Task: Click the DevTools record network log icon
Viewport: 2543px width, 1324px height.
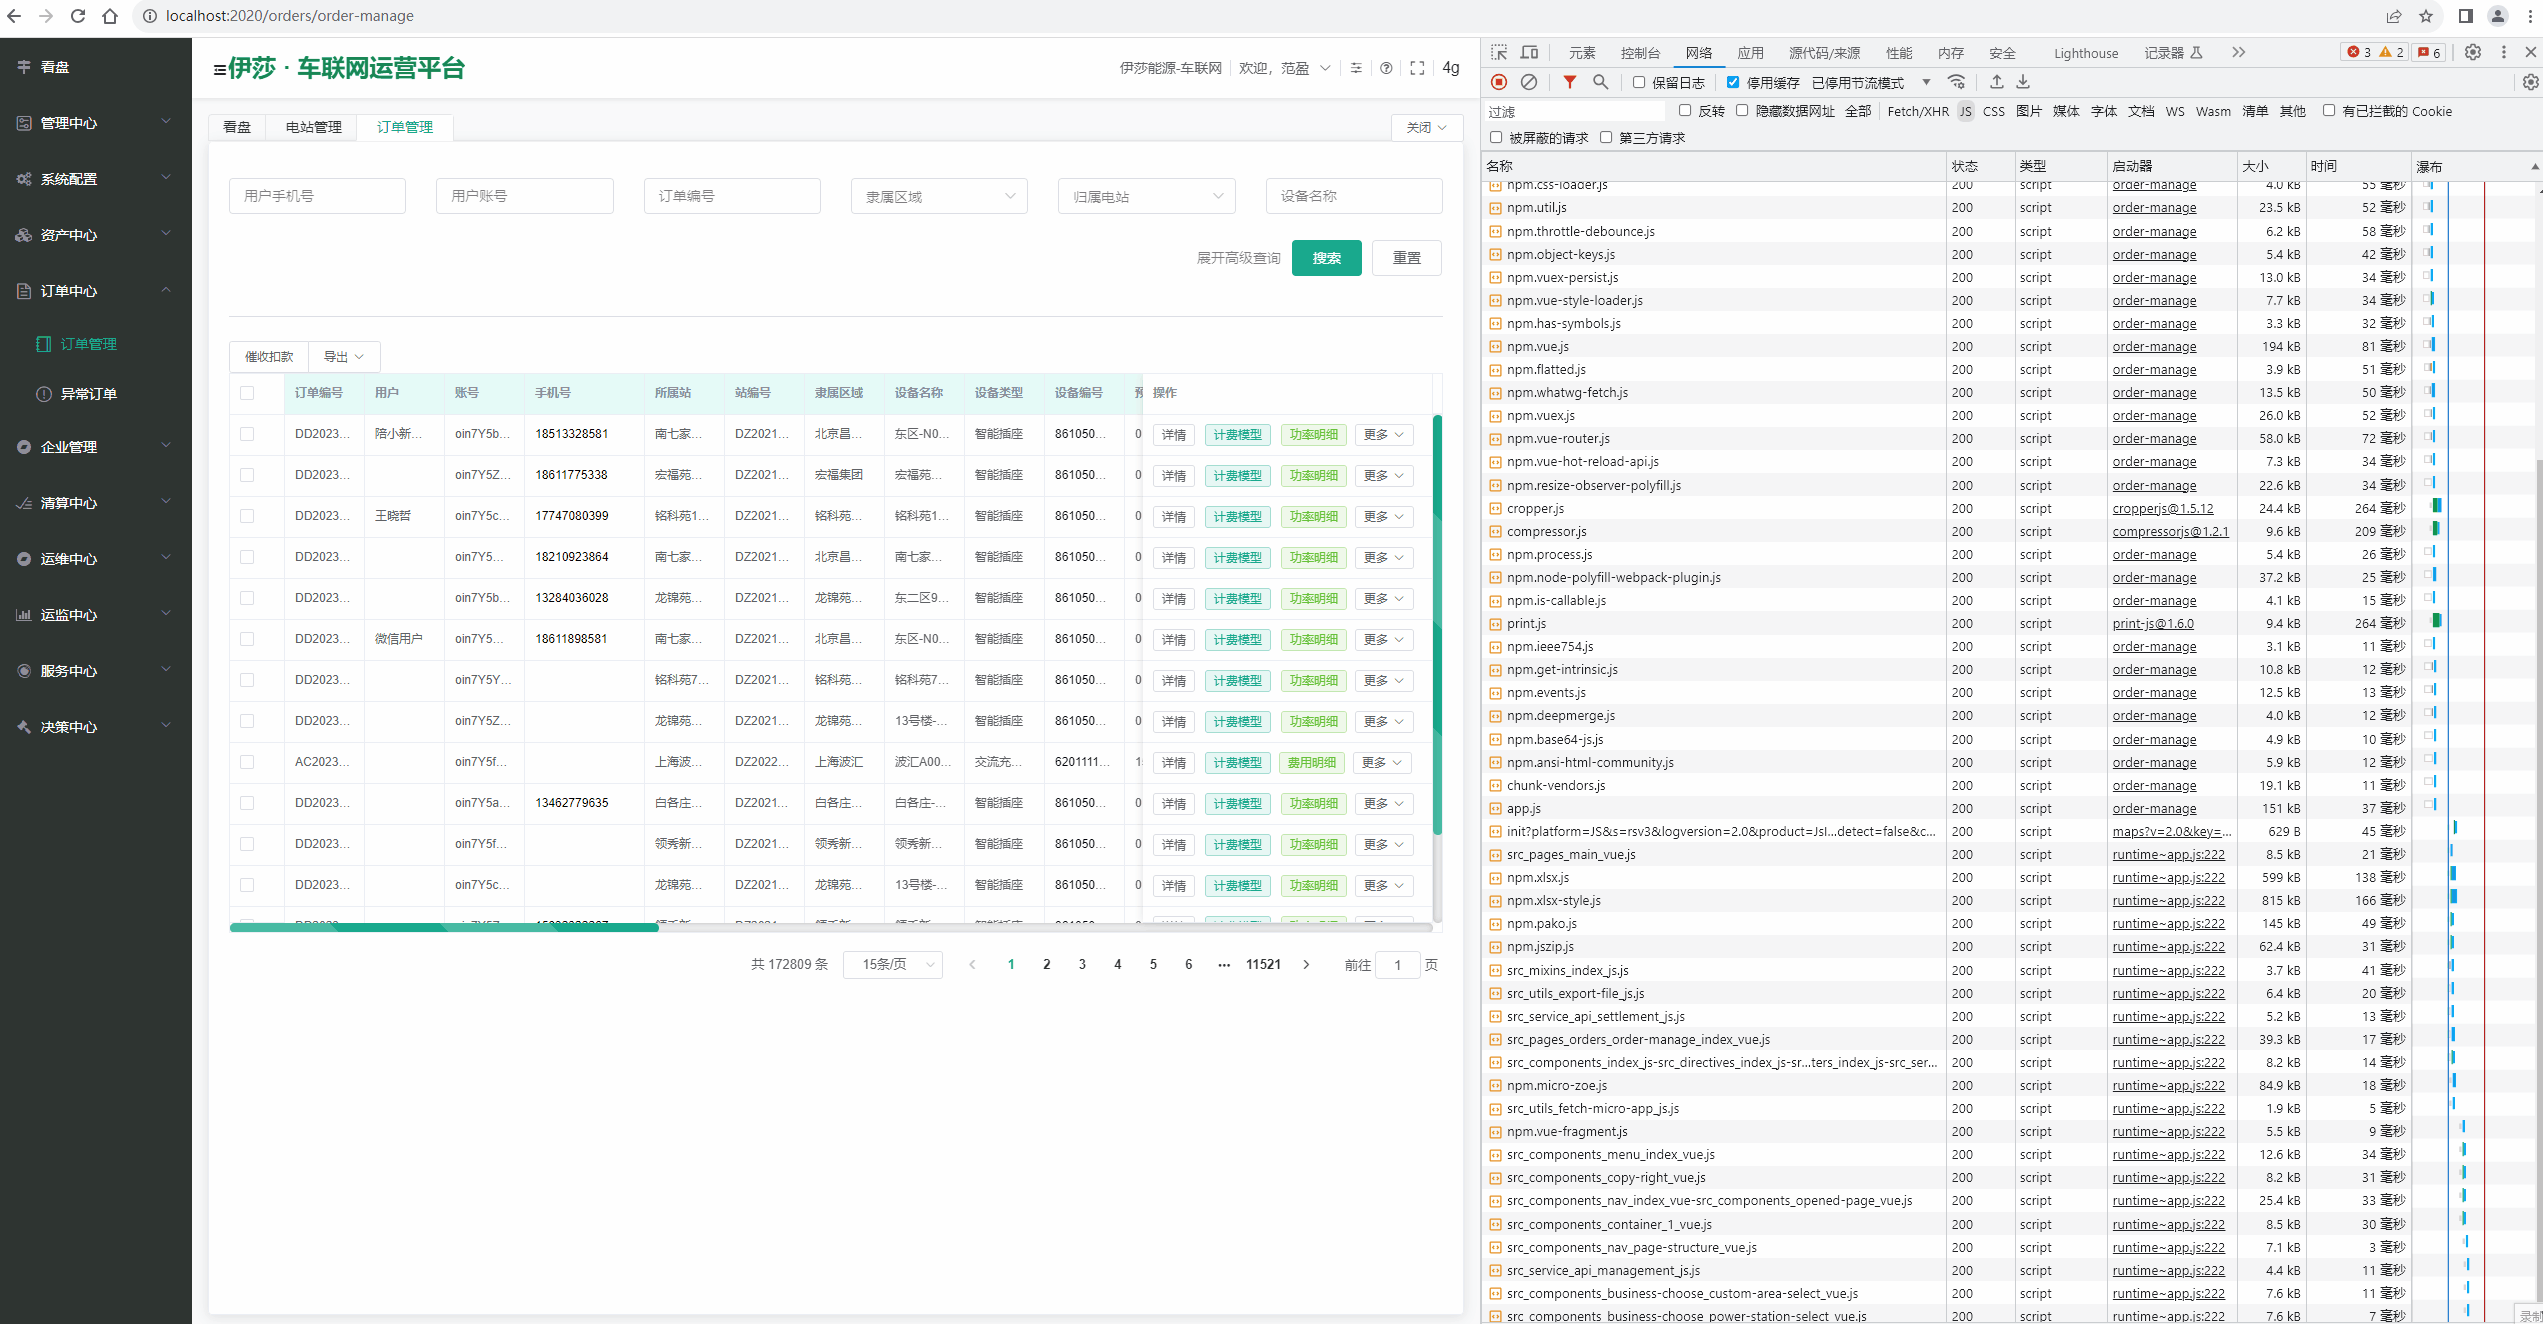Action: (1498, 82)
